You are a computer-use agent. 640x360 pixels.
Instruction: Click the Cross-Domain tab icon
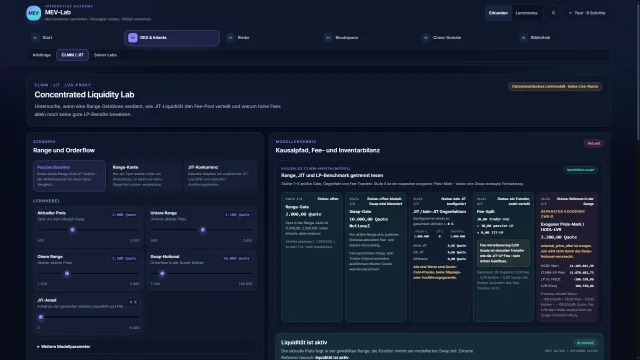425,38
